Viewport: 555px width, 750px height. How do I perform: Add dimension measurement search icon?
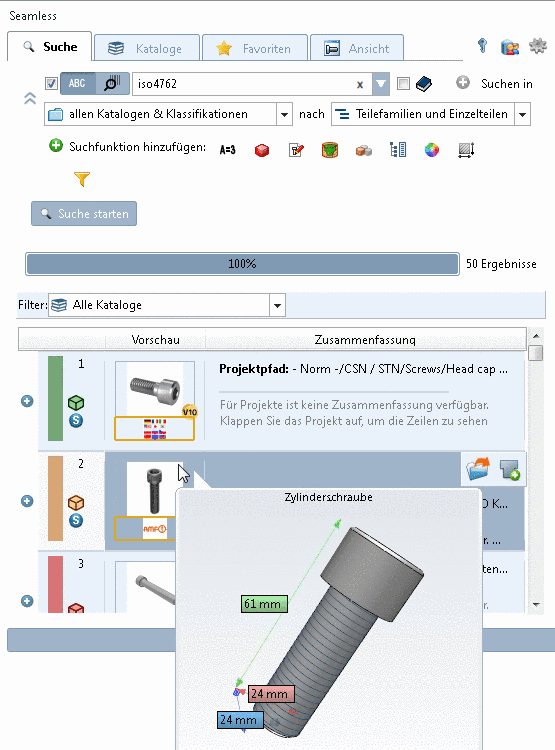point(466,150)
